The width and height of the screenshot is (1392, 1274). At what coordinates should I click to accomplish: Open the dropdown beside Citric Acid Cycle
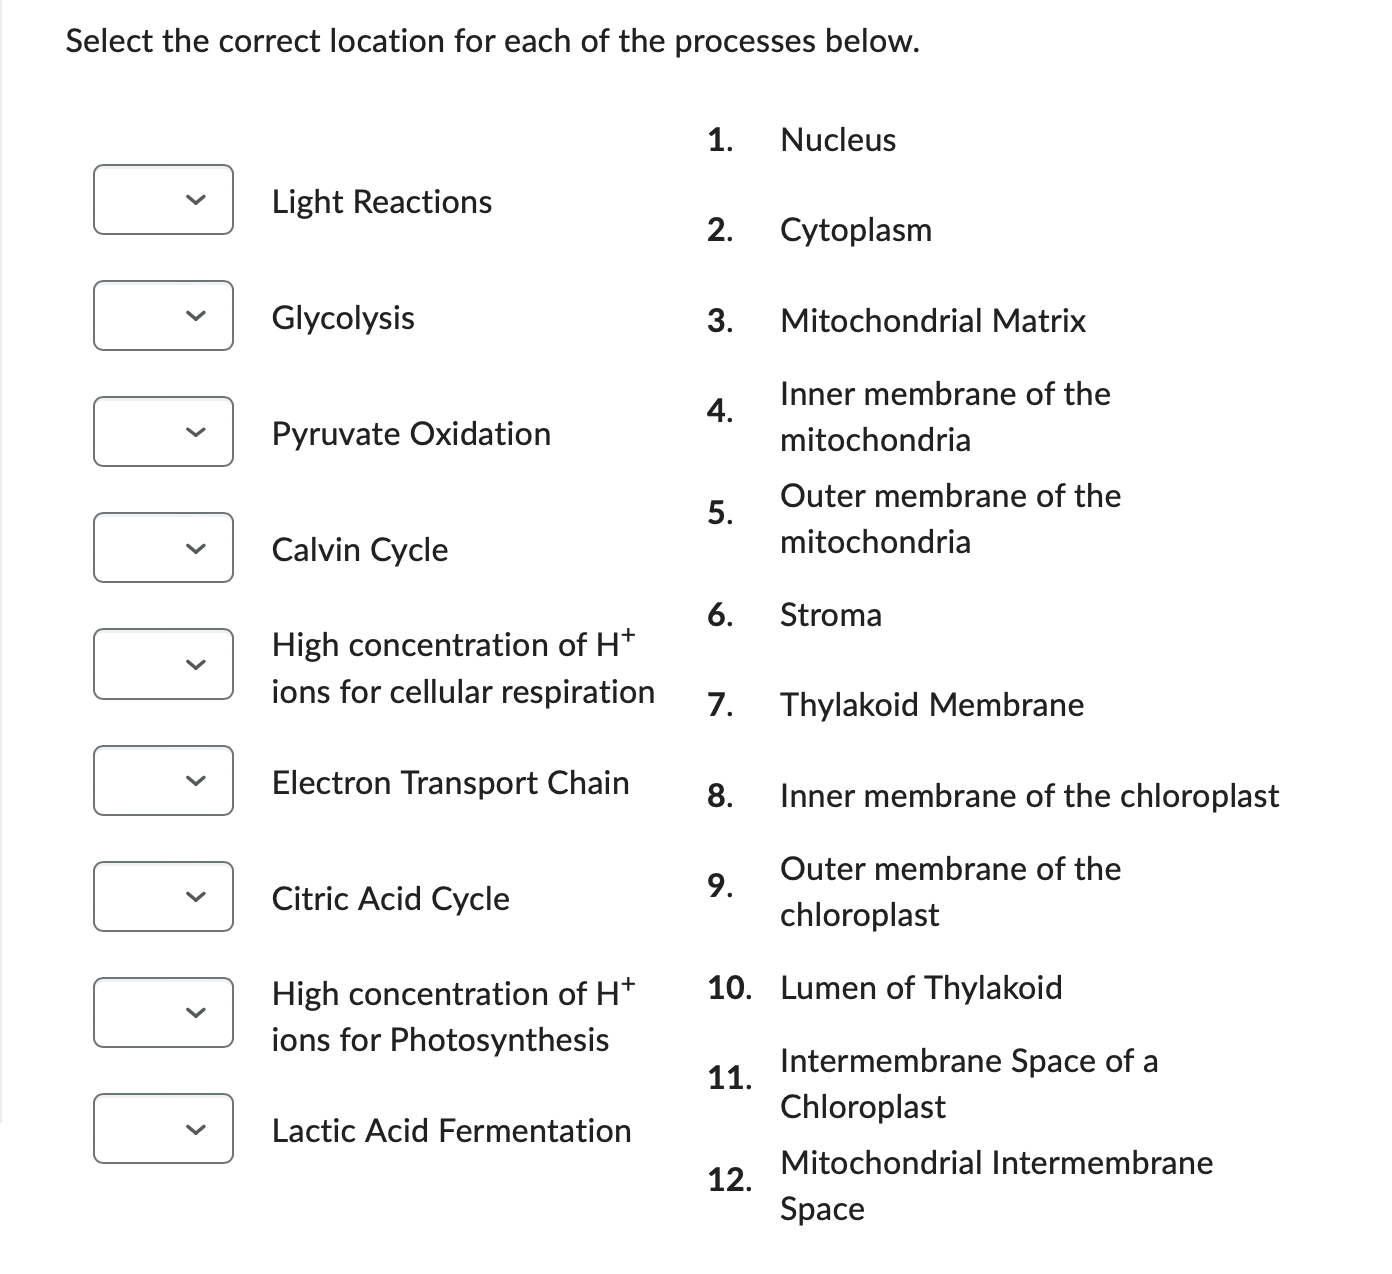click(x=163, y=896)
